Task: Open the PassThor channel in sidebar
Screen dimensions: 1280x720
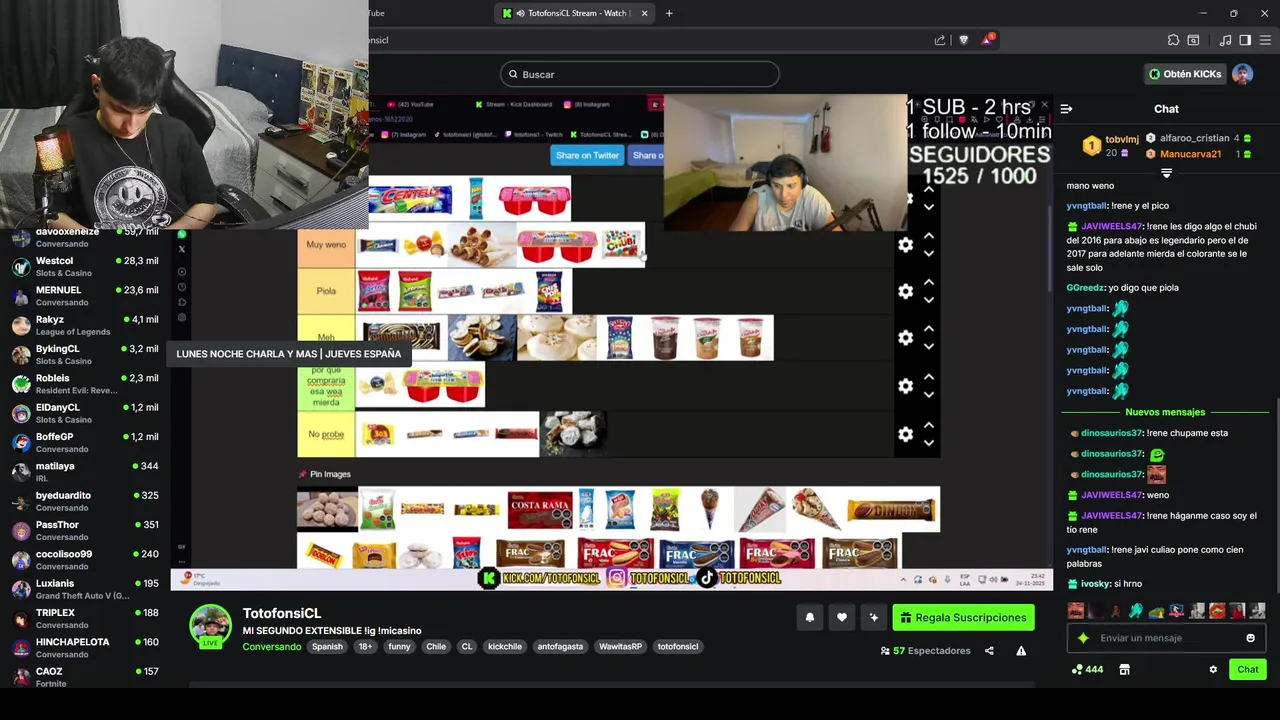Action: coord(84,530)
